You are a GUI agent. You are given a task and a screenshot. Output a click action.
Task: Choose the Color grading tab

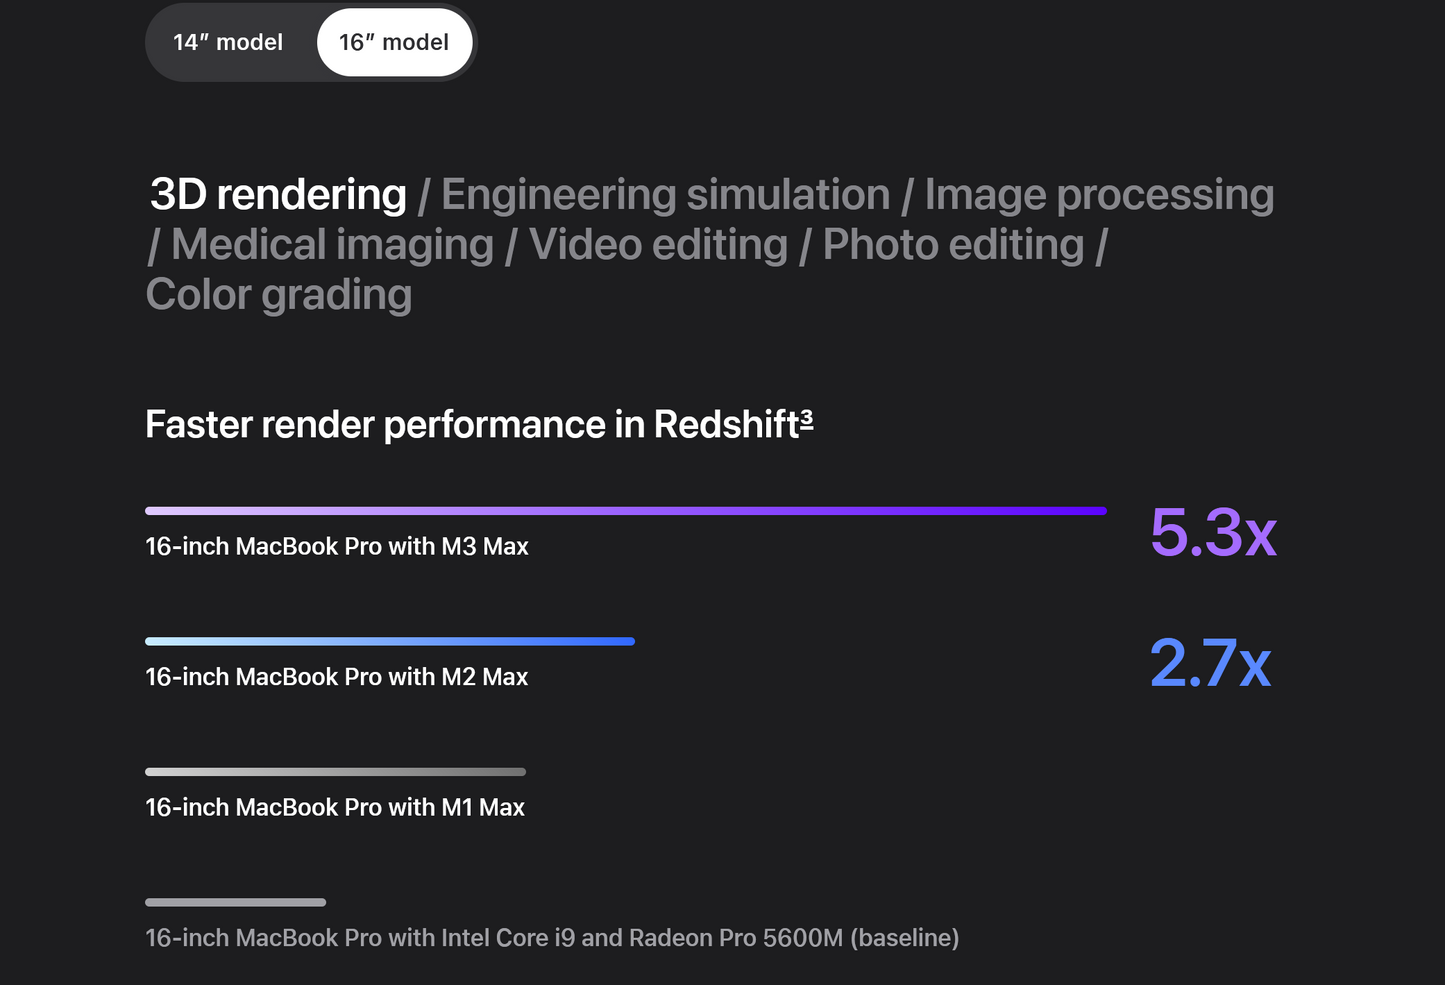pyautogui.click(x=279, y=295)
